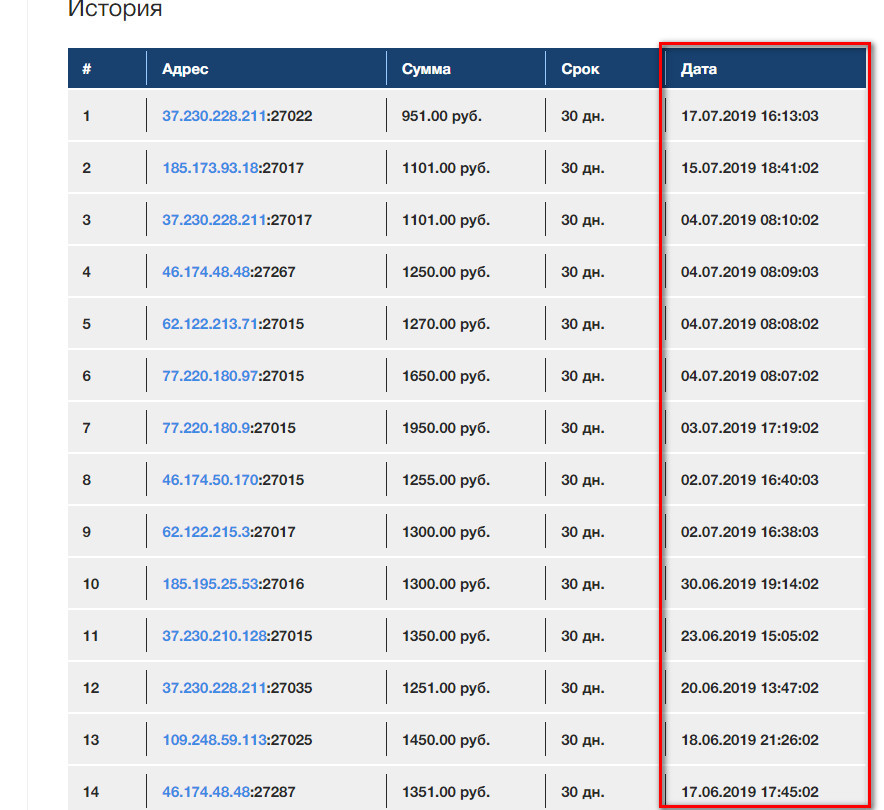Select date 03.07.2019 17:19:02

(x=749, y=428)
